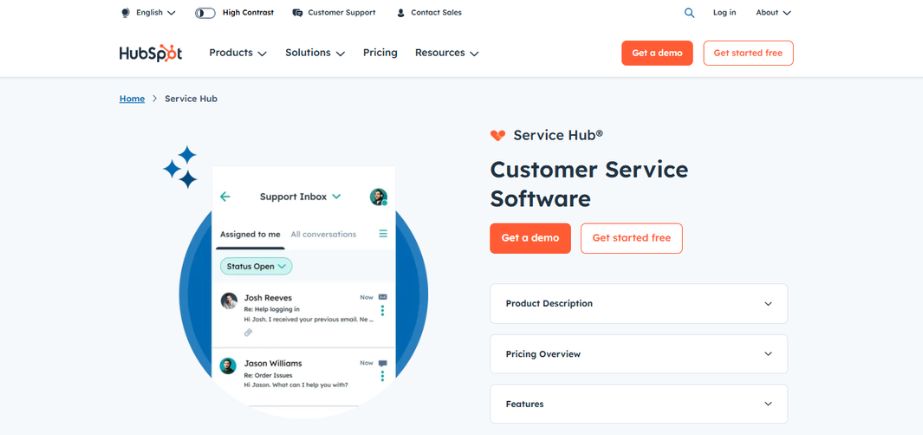Click chat icon on Jason Williams row
The width and height of the screenshot is (923, 435).
click(383, 363)
